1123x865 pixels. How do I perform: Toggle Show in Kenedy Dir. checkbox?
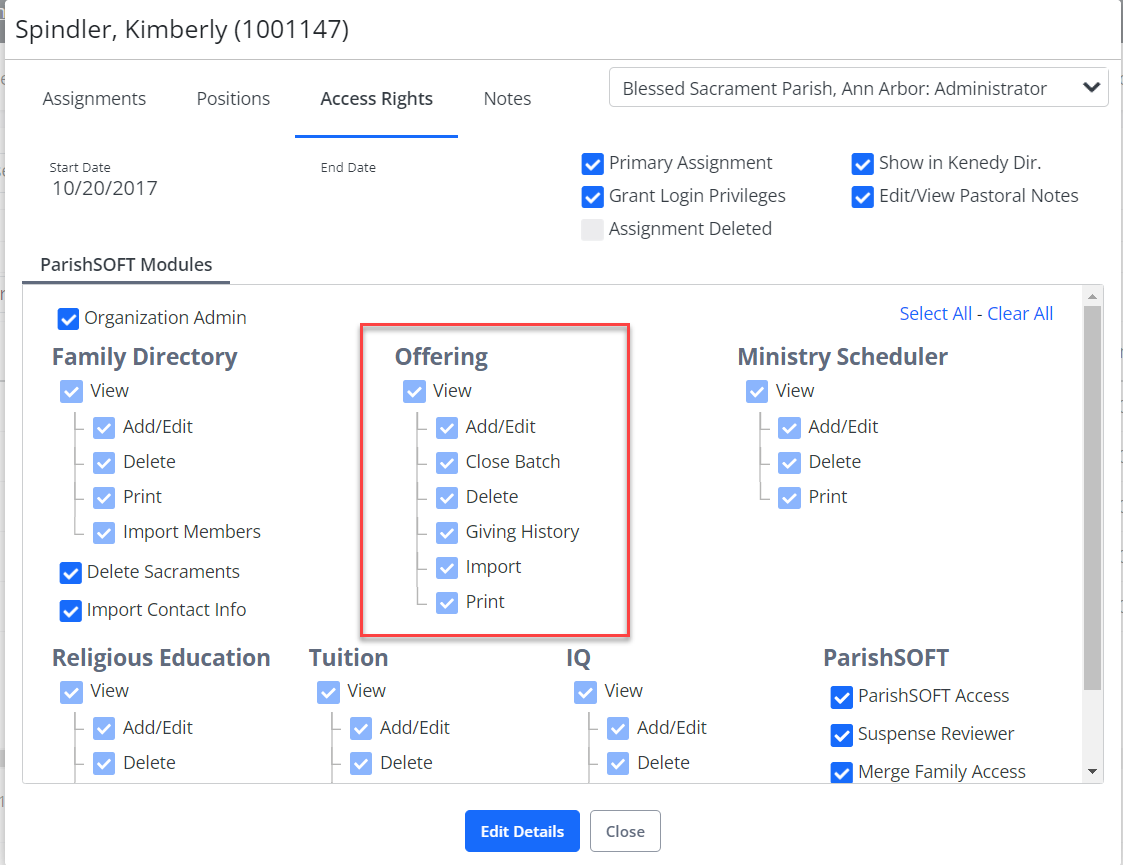[x=862, y=163]
